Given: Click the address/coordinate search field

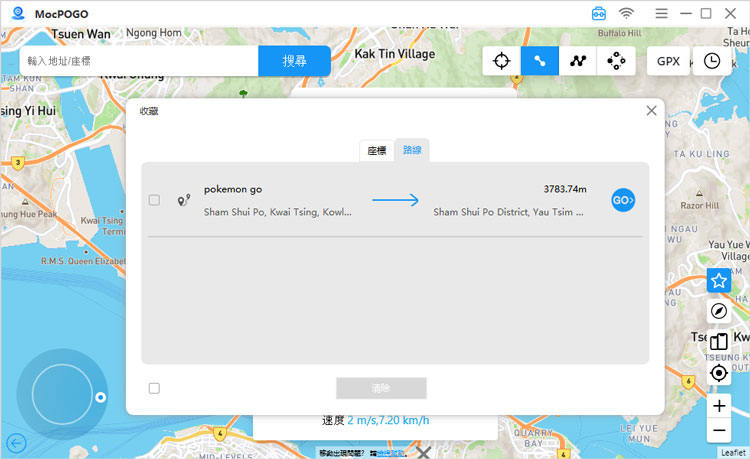Looking at the screenshot, I should point(139,61).
